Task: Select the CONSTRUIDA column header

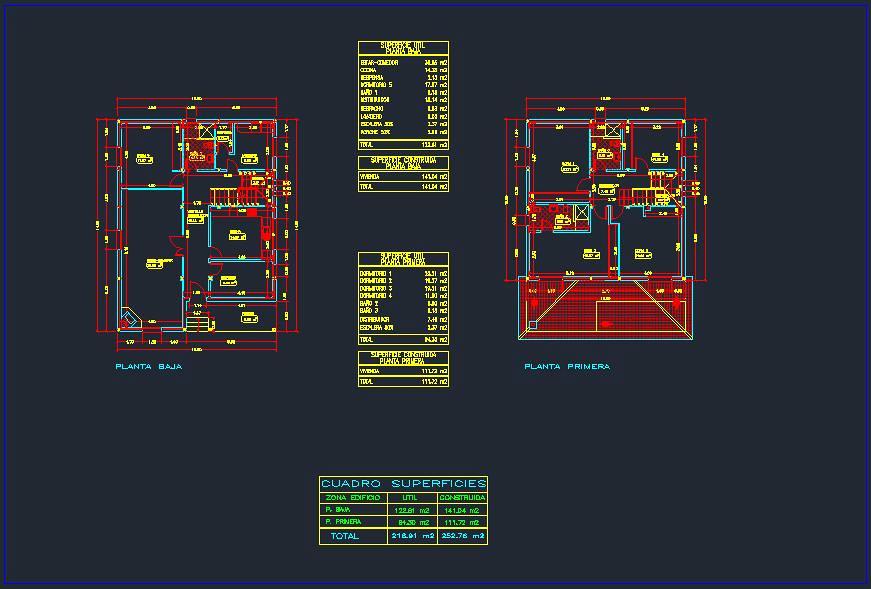Action: [462, 497]
